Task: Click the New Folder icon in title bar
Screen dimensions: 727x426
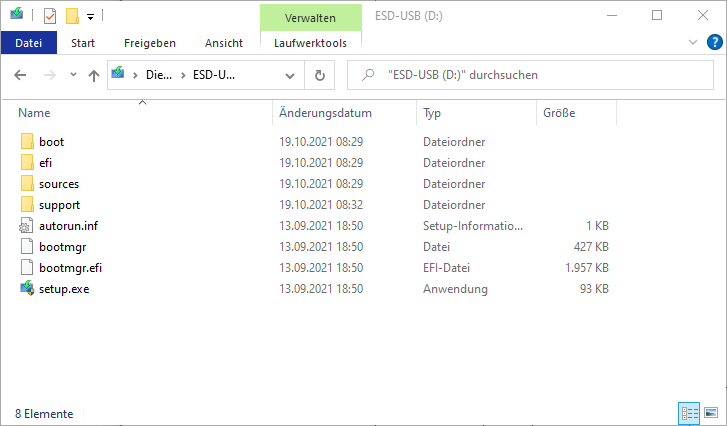Action: tap(72, 16)
